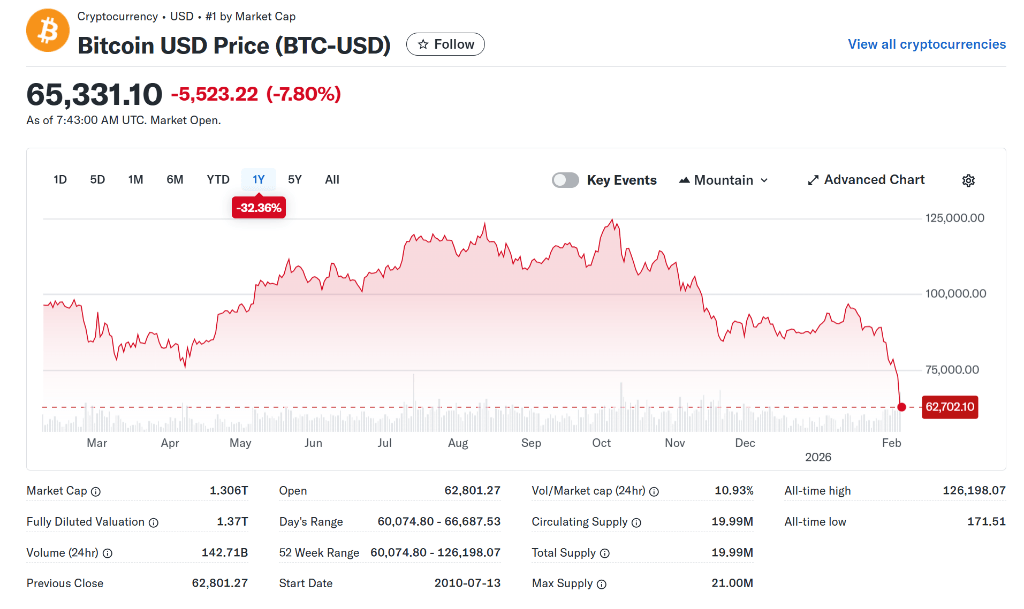
Task: Click the Bitcoin logo icon
Action: pos(47,30)
